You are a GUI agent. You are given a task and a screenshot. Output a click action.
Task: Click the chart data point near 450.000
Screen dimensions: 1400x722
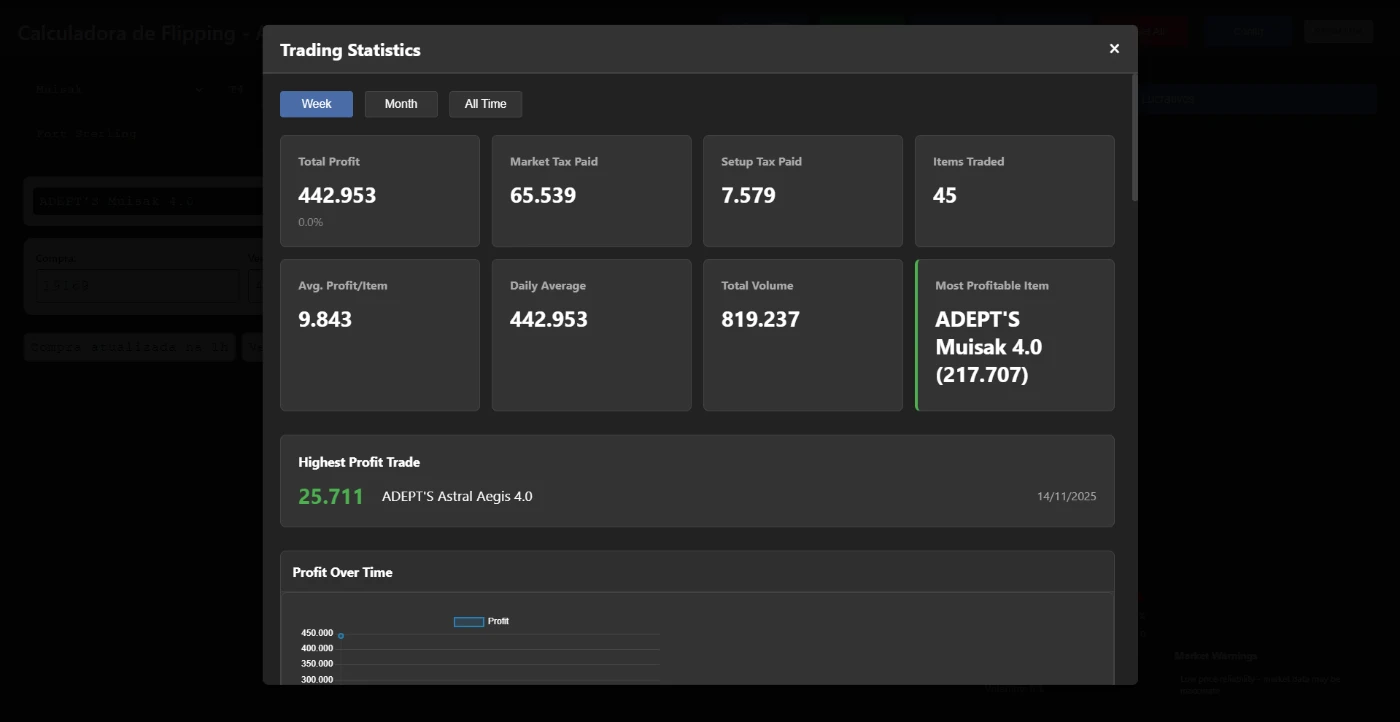click(x=341, y=636)
